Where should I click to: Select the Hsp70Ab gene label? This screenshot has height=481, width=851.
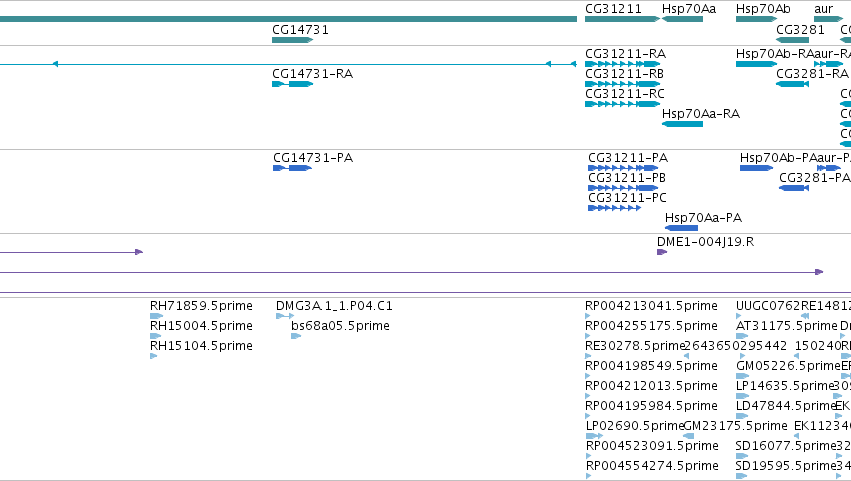[x=763, y=9]
